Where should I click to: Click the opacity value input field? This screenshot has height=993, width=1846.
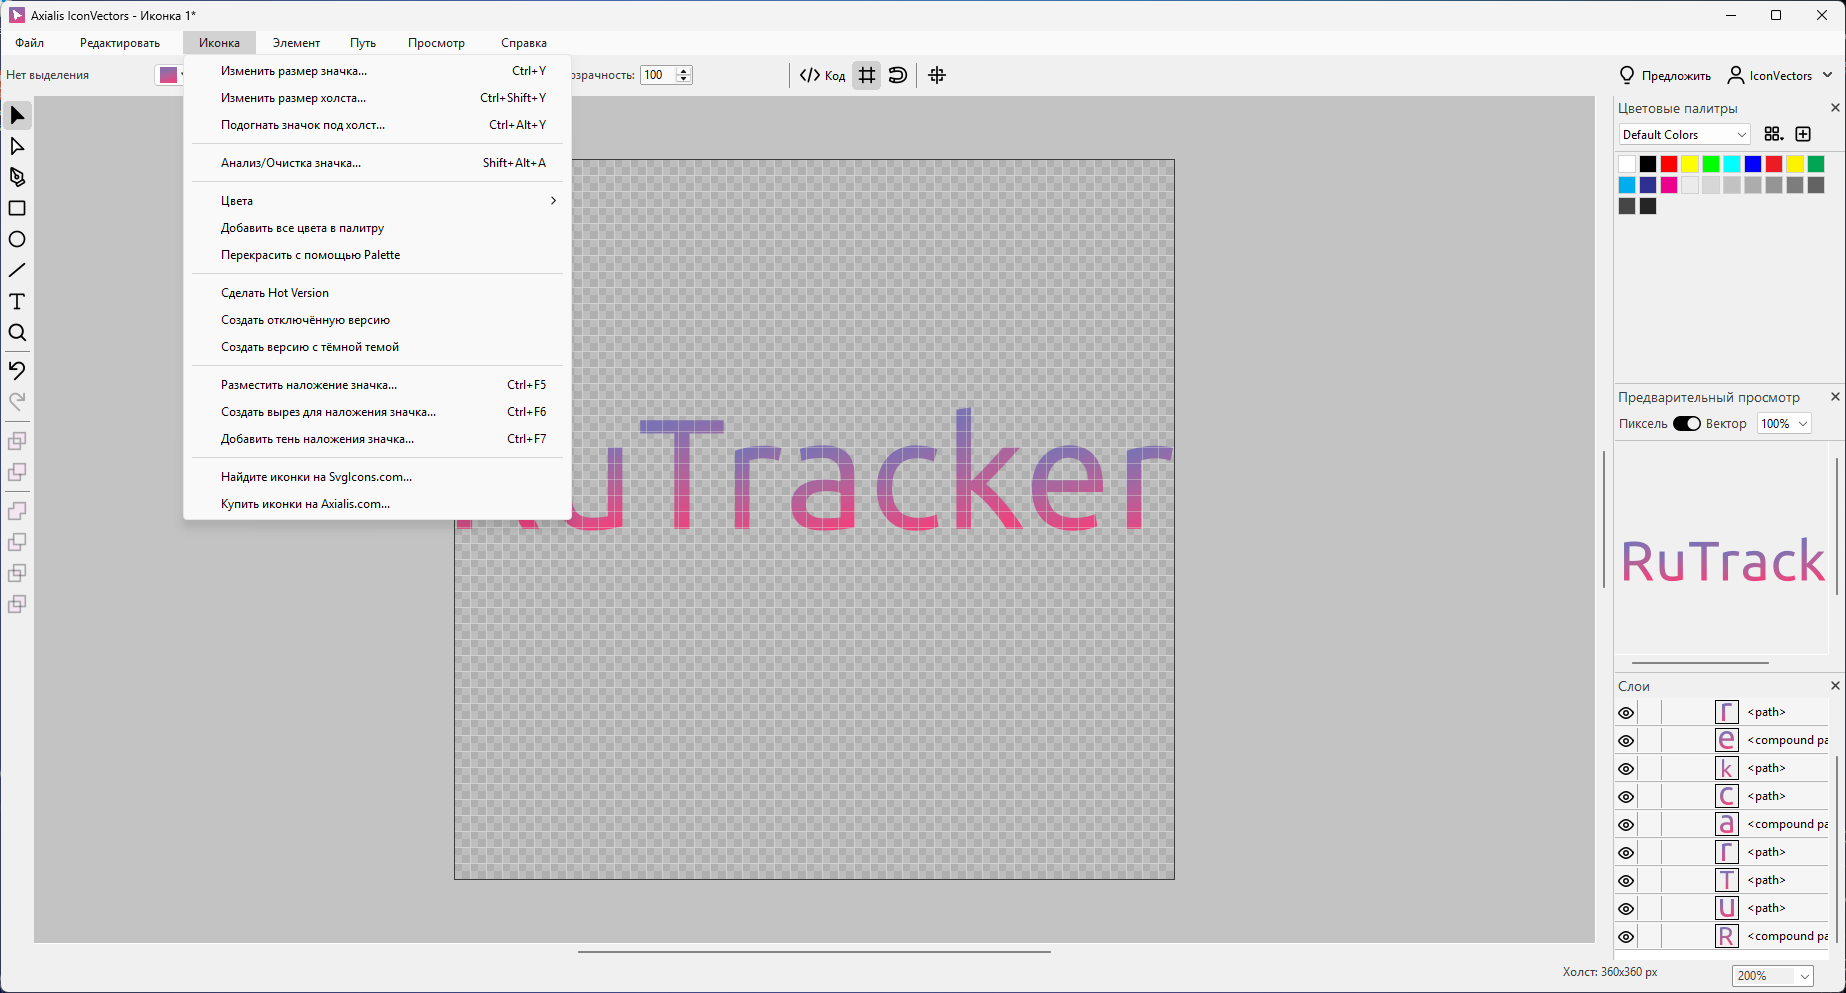coord(658,75)
